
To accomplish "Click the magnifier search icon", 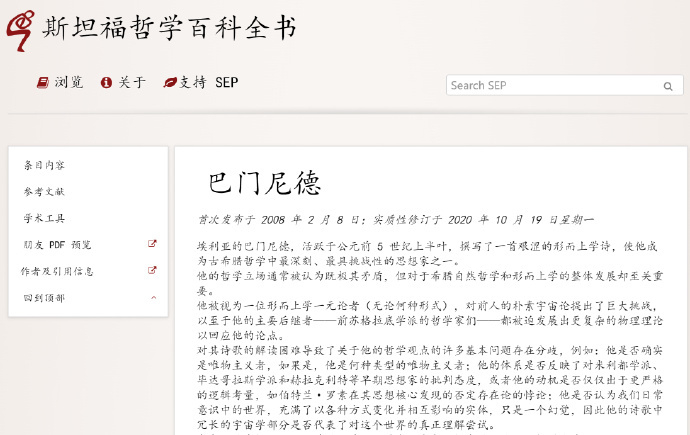I will tap(668, 86).
